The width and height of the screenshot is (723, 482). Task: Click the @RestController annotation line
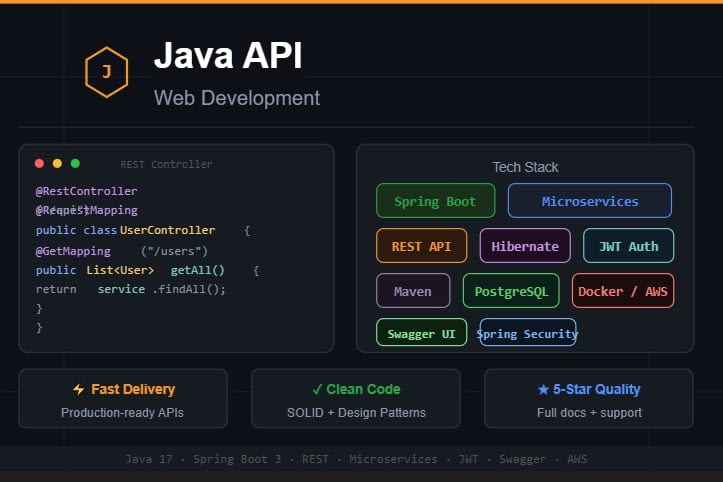click(x=86, y=191)
